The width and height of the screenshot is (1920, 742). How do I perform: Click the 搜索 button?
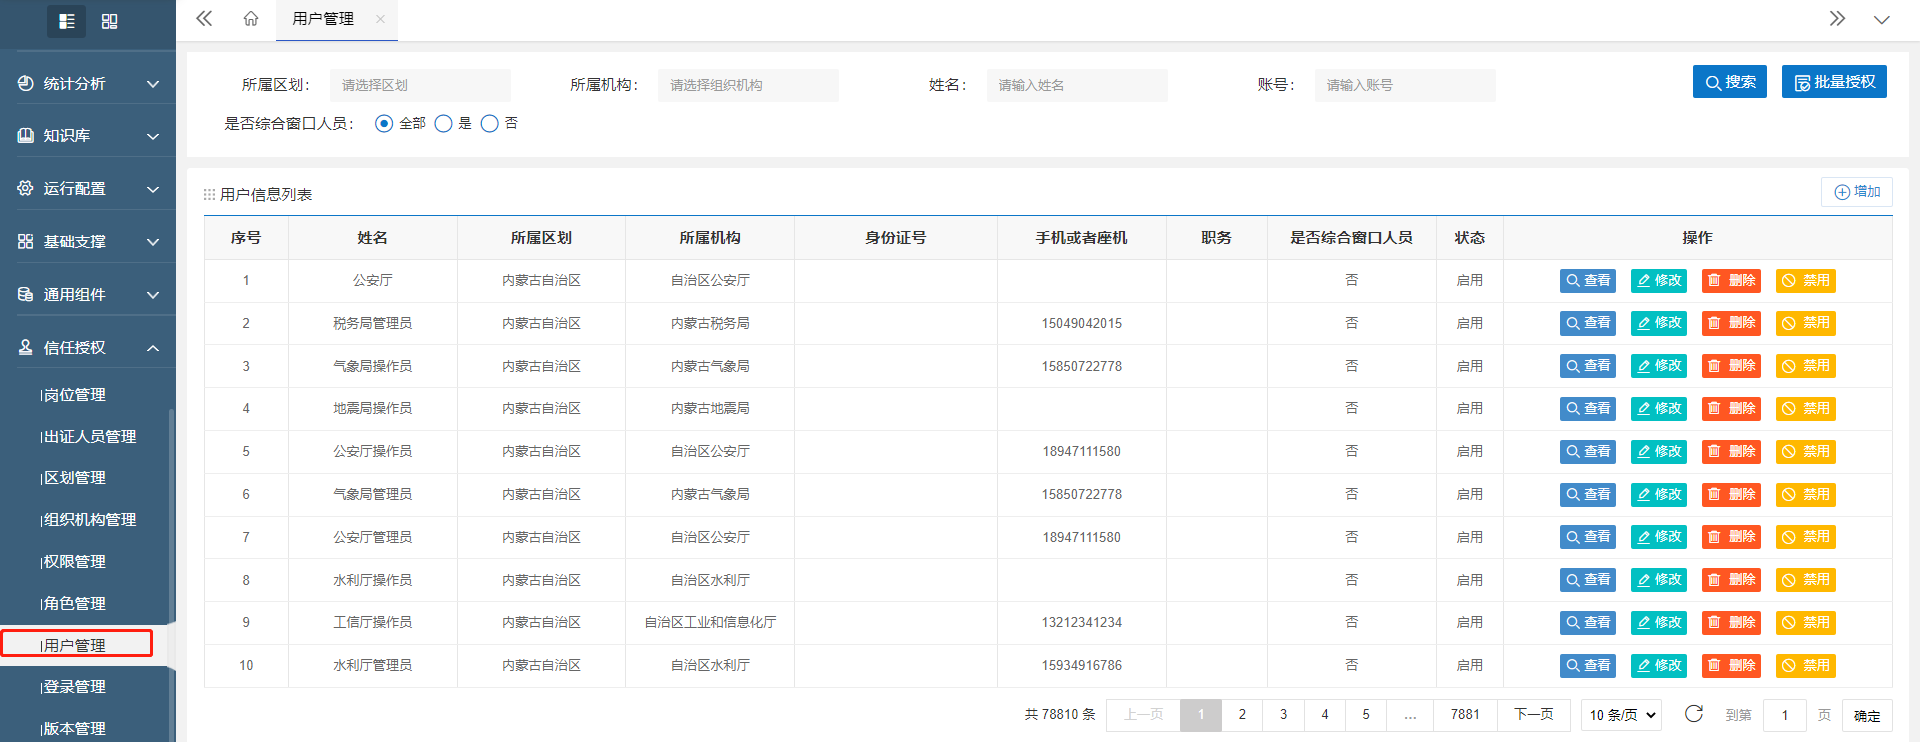[x=1729, y=82]
